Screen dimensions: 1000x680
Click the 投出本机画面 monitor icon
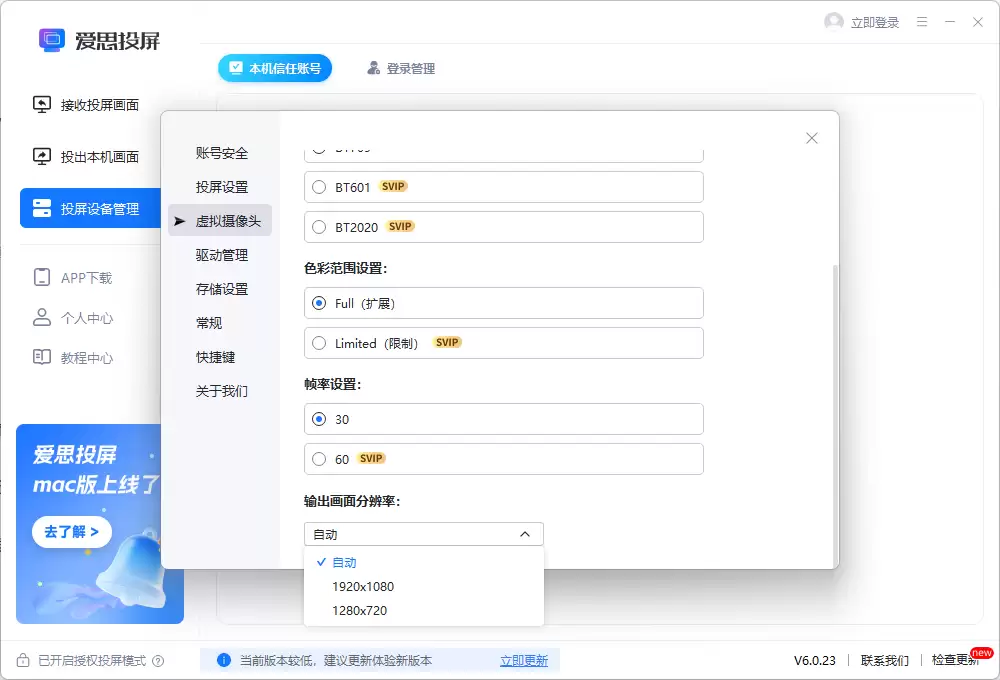[x=42, y=156]
